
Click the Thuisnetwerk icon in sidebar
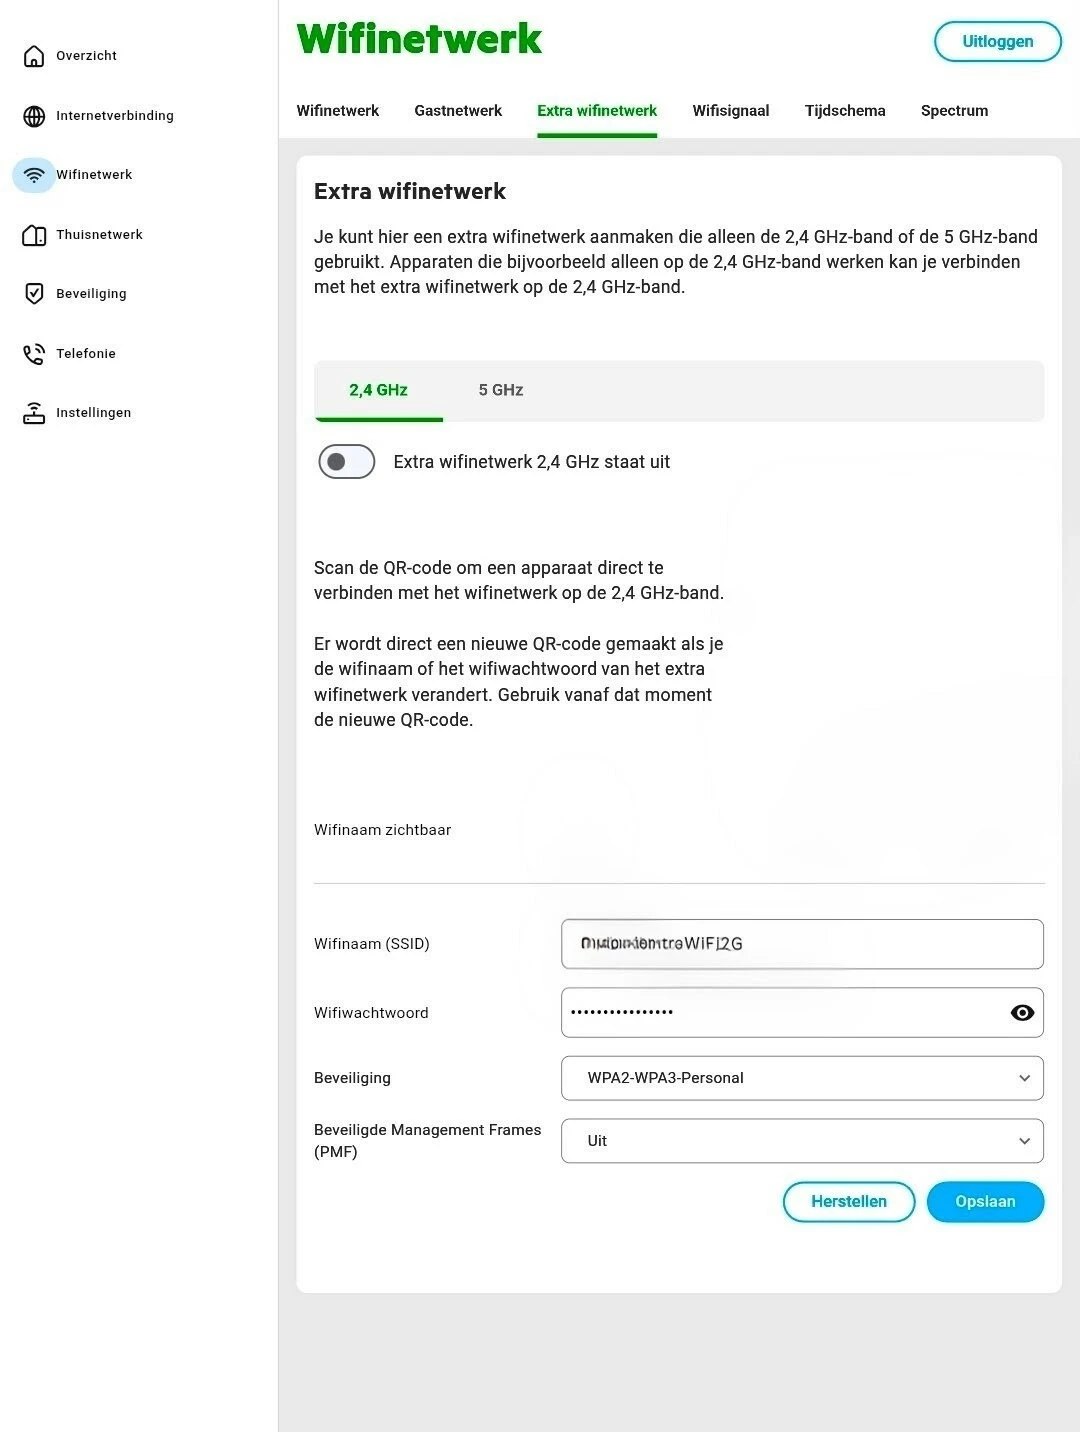(34, 235)
